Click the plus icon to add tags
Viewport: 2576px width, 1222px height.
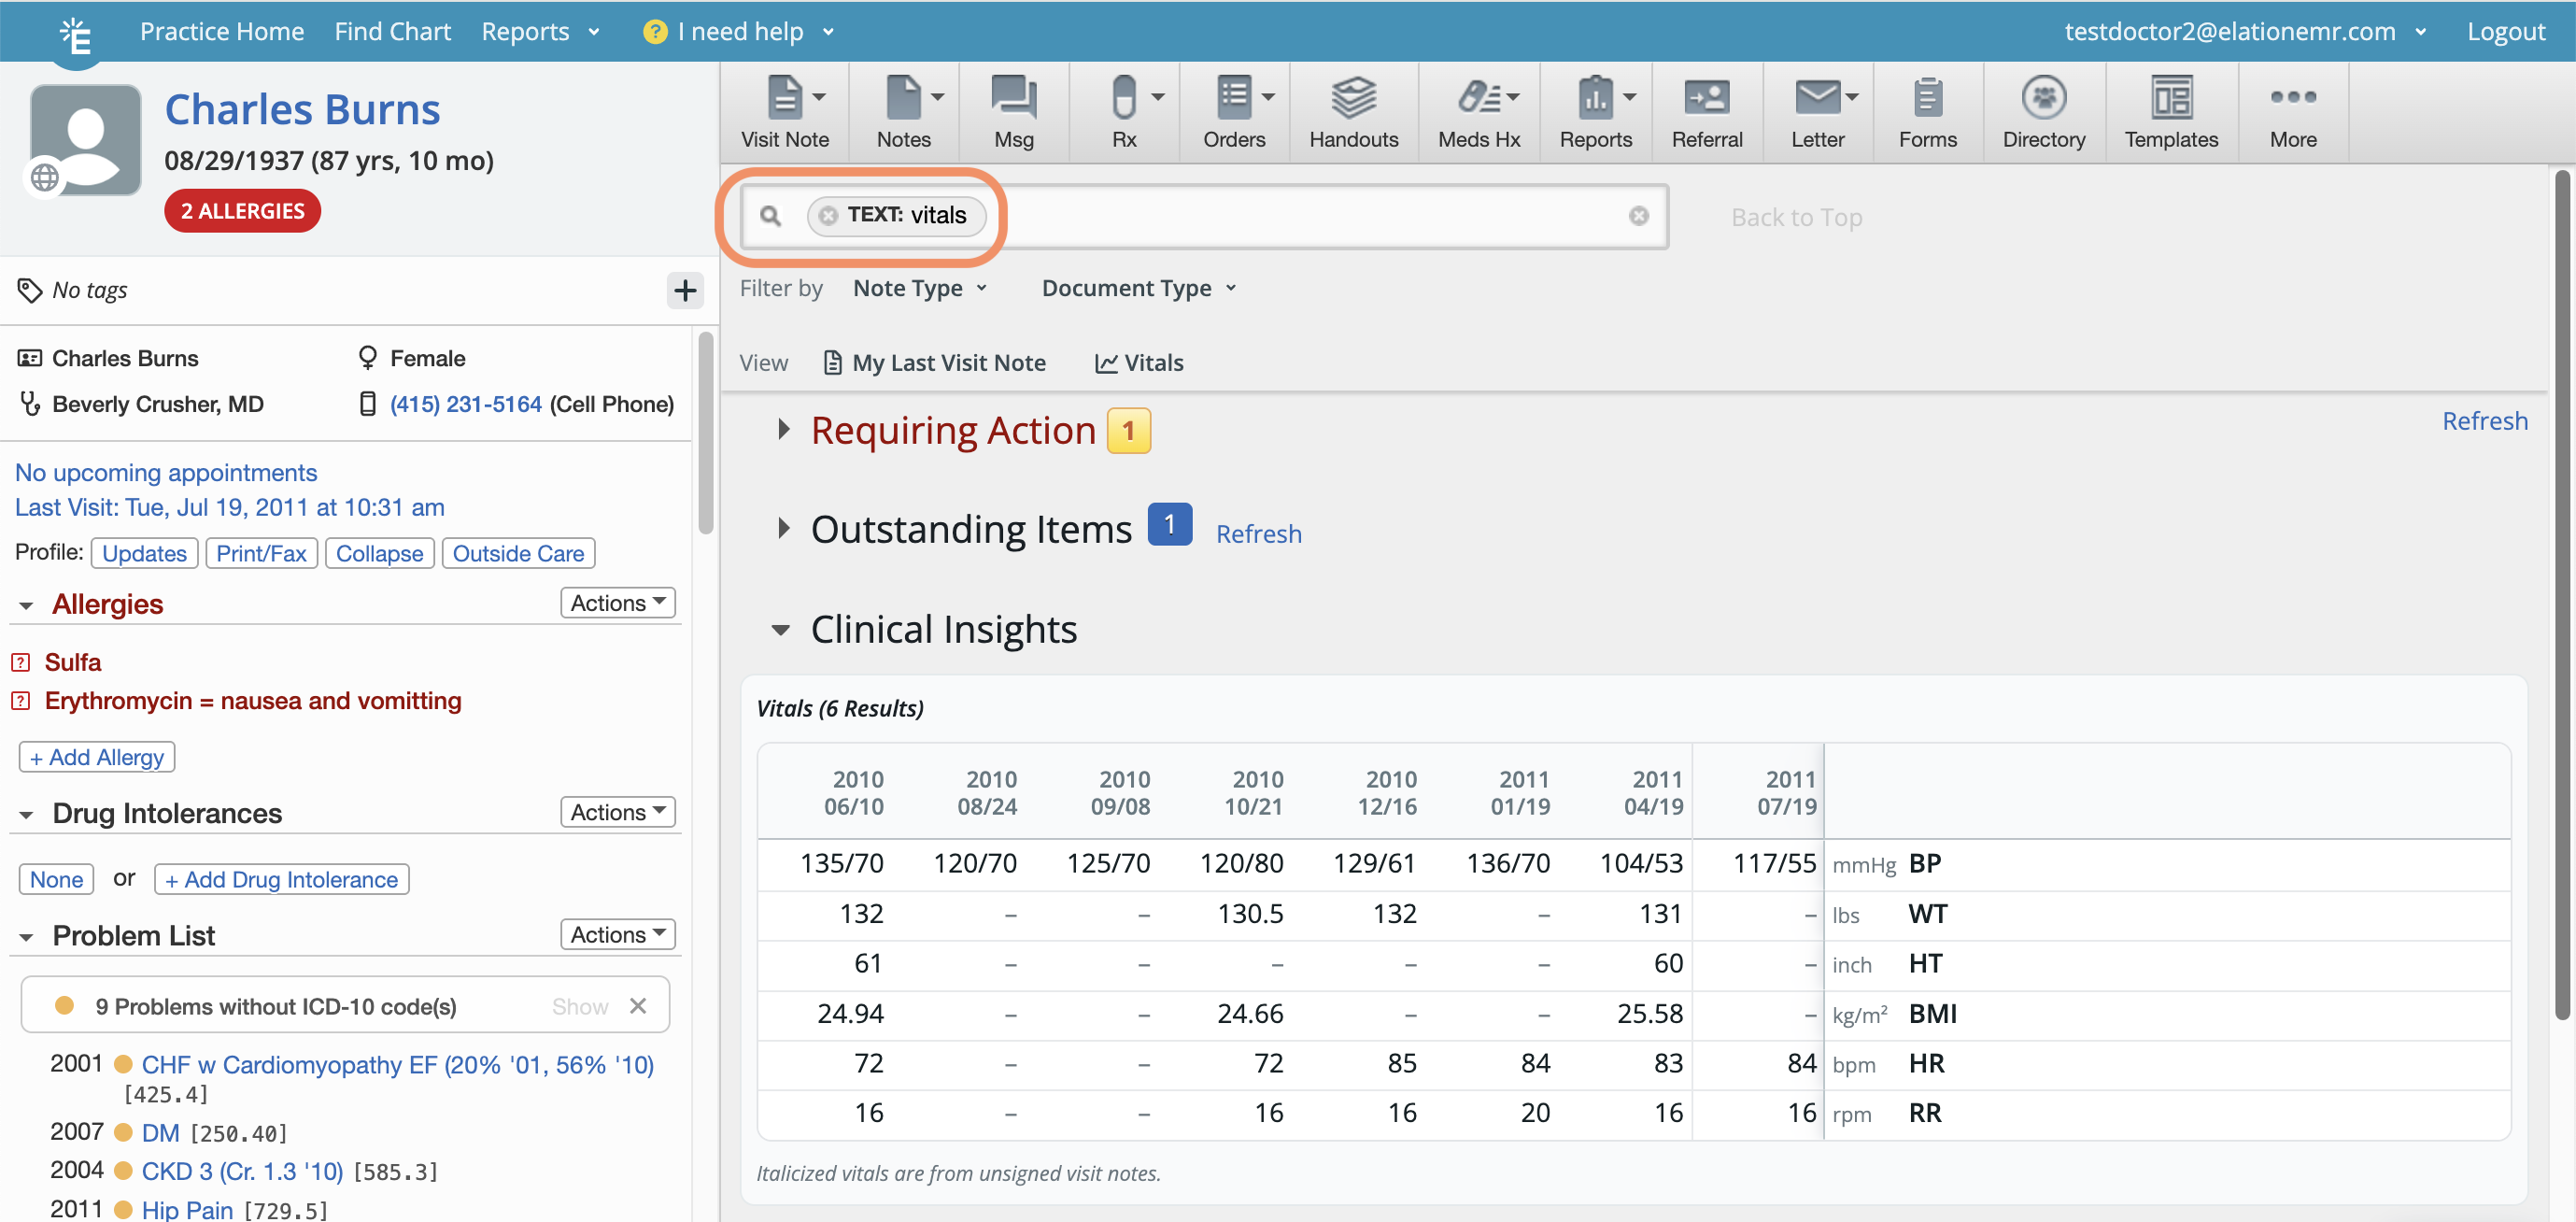pyautogui.click(x=685, y=290)
